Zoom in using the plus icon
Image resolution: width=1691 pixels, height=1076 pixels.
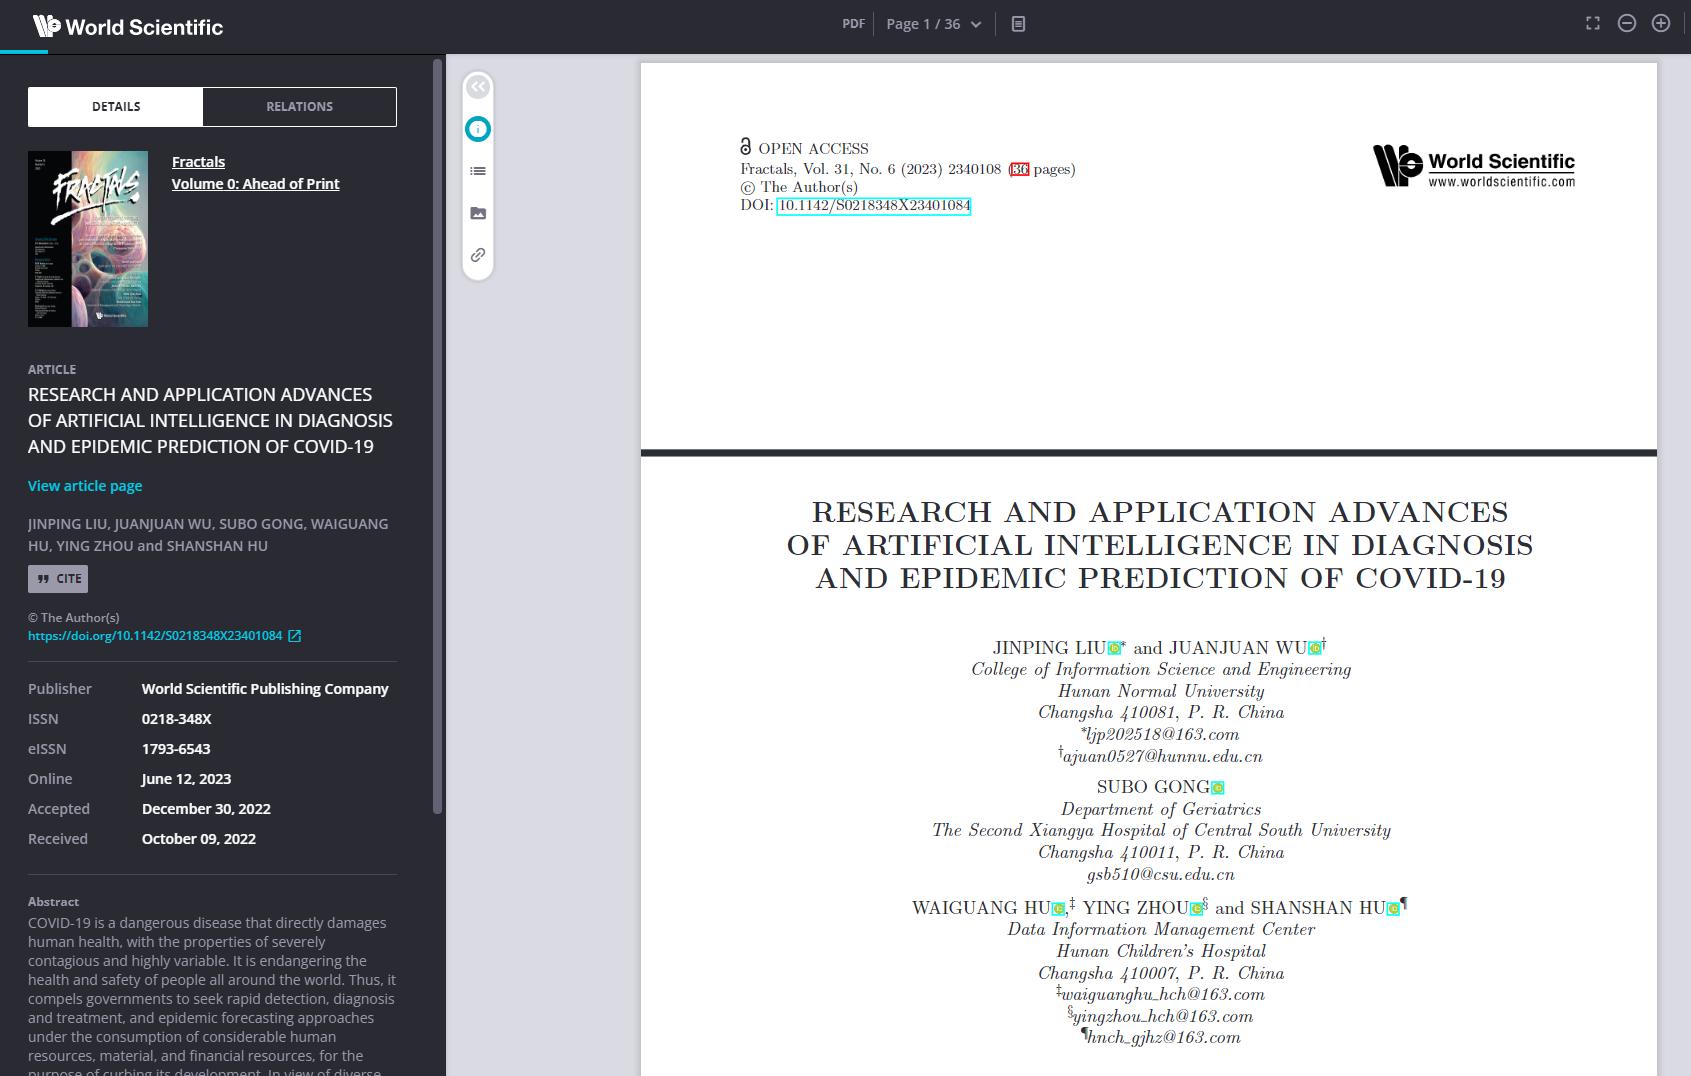point(1661,23)
